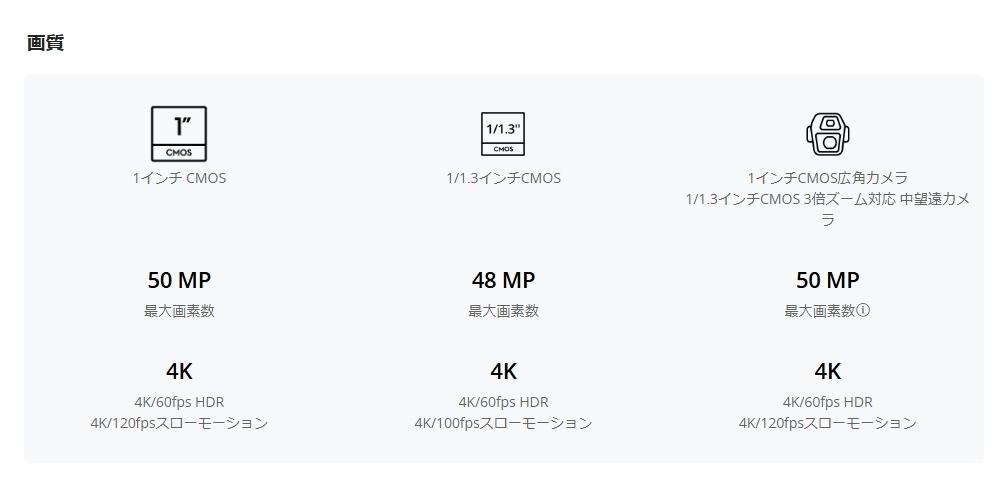Click the 48 MP value
1003x479 pixels.
coord(503,280)
